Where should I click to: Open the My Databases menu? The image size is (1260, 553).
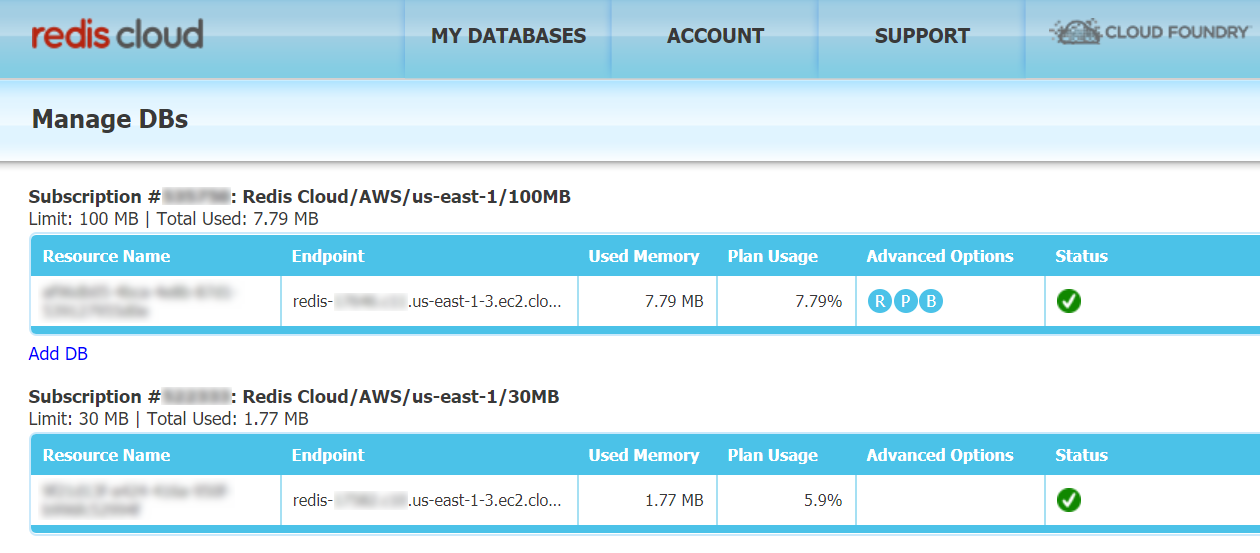508,36
